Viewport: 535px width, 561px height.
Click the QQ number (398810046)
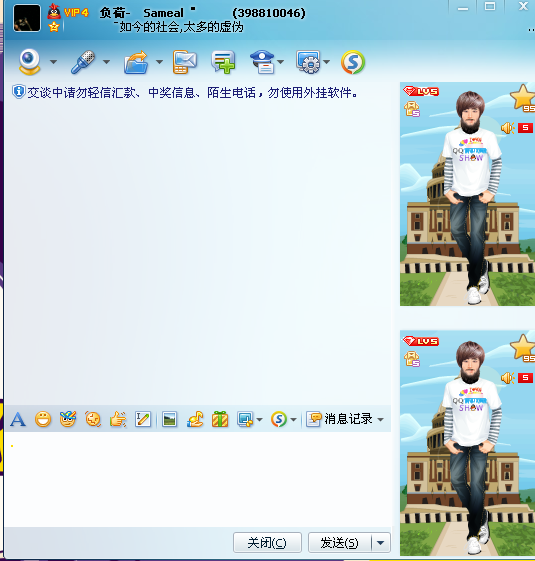pos(269,13)
